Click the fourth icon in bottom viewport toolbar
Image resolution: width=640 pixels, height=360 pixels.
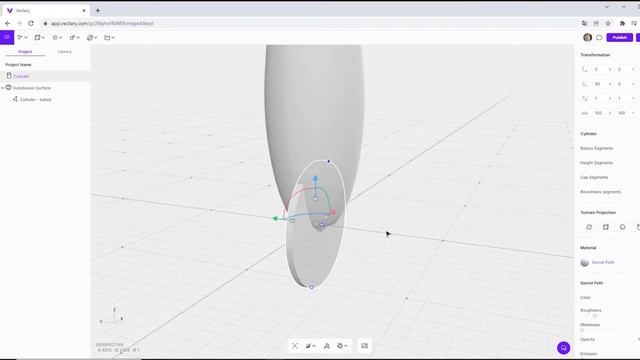point(340,346)
